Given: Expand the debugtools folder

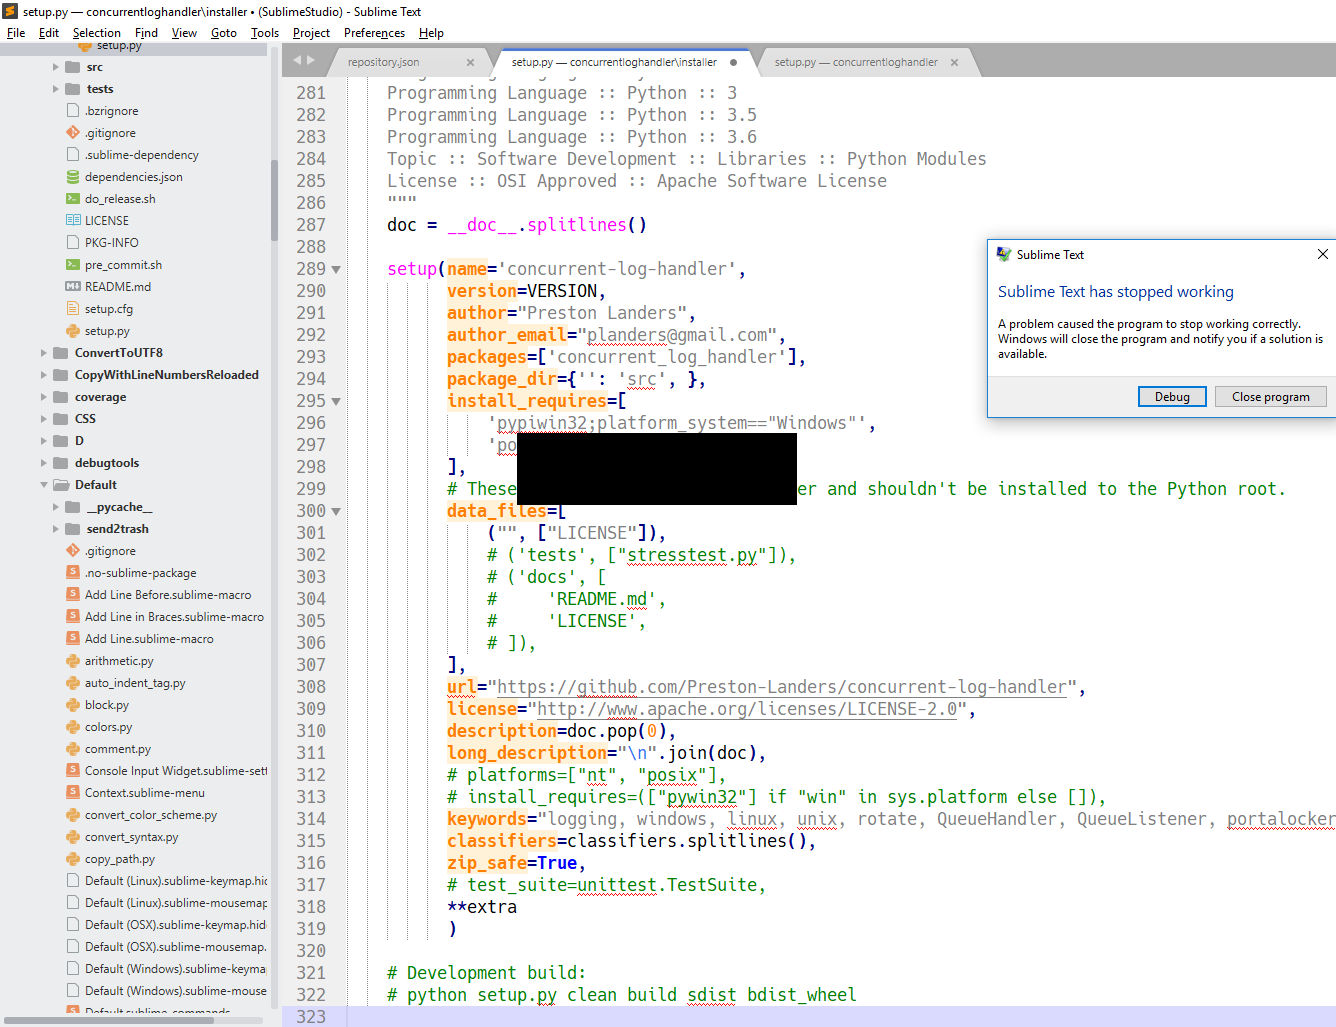Looking at the screenshot, I should (x=43, y=463).
